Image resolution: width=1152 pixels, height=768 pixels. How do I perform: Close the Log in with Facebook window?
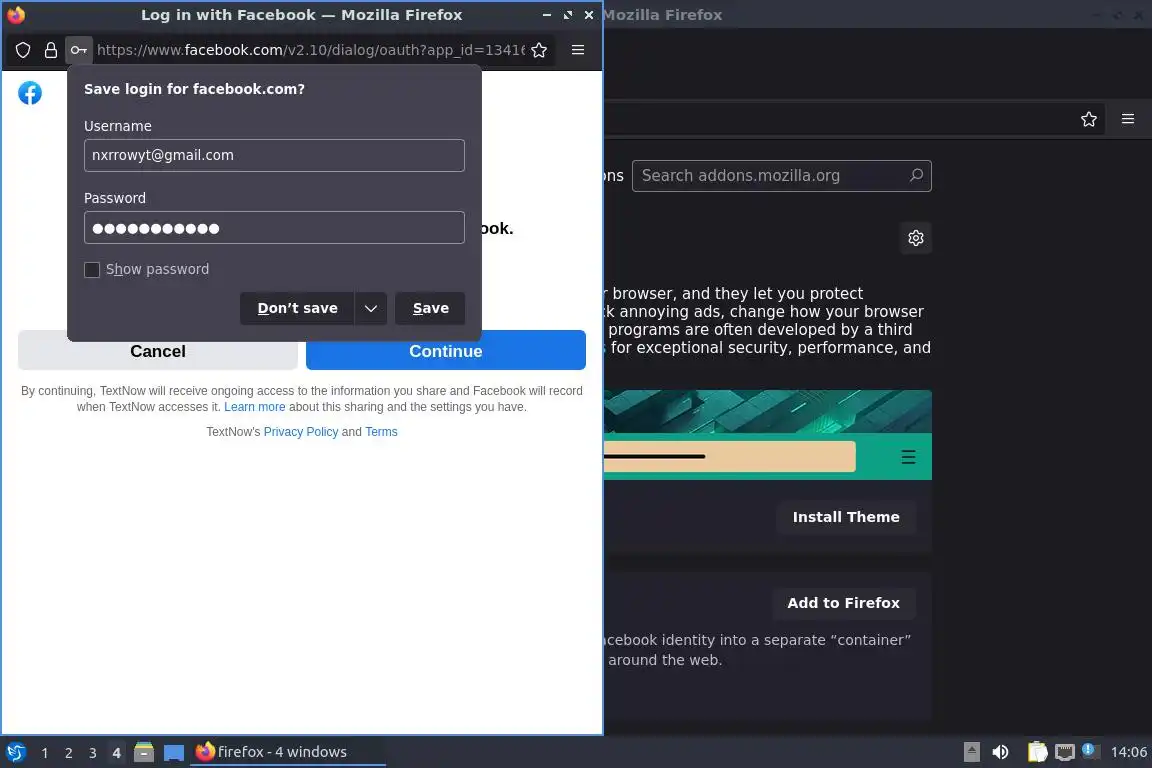(x=588, y=15)
